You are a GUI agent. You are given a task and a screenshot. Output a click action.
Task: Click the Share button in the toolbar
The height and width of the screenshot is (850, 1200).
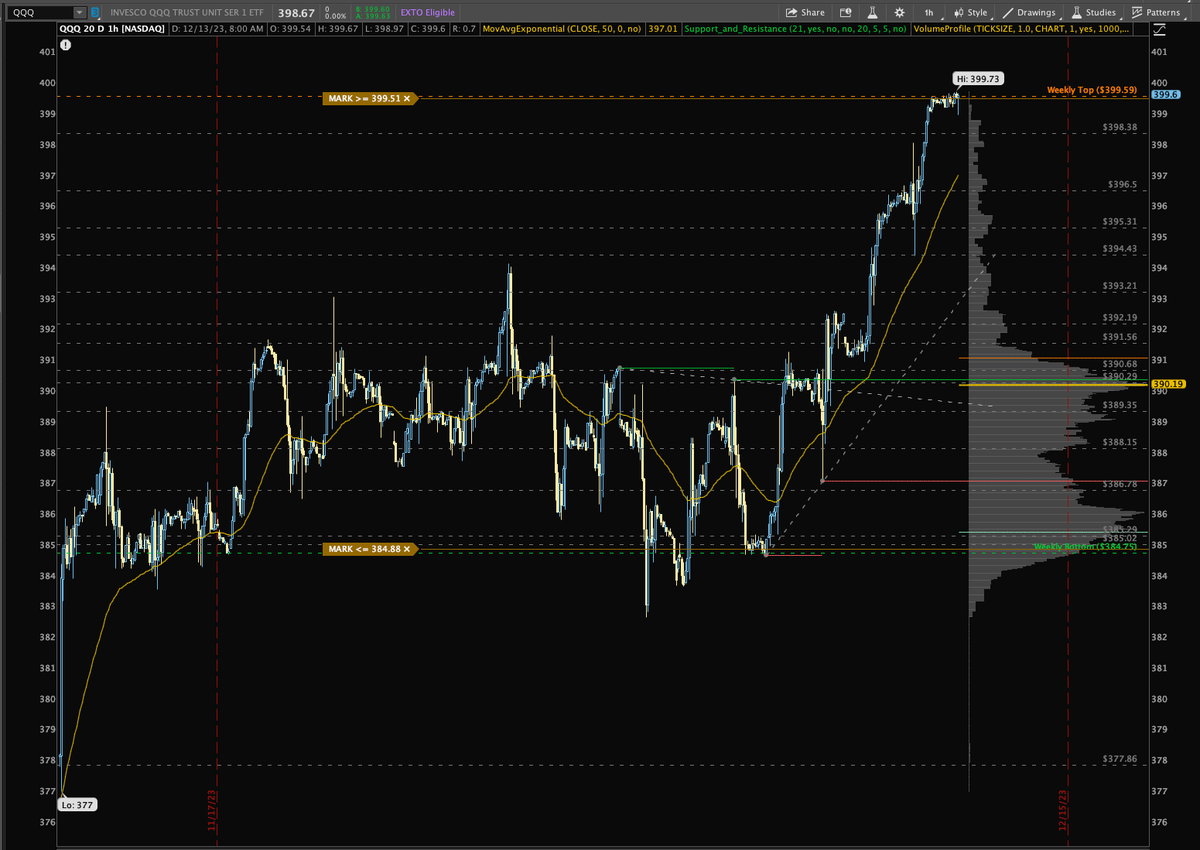coord(805,12)
